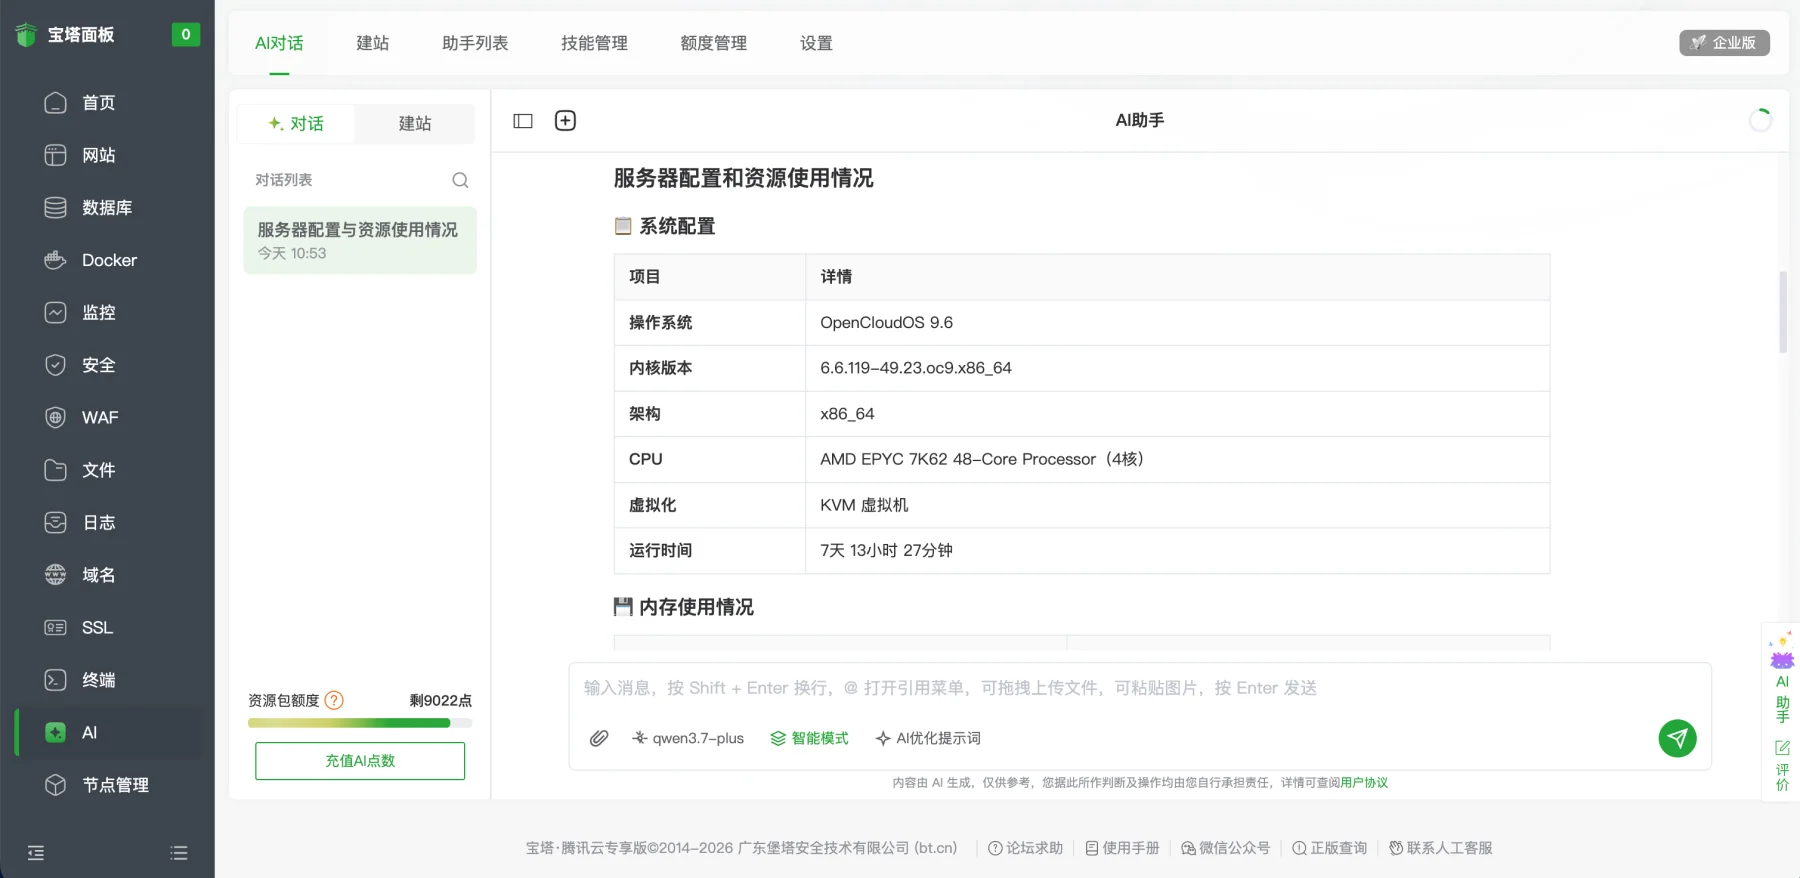Click the notification count badge 0

185,34
